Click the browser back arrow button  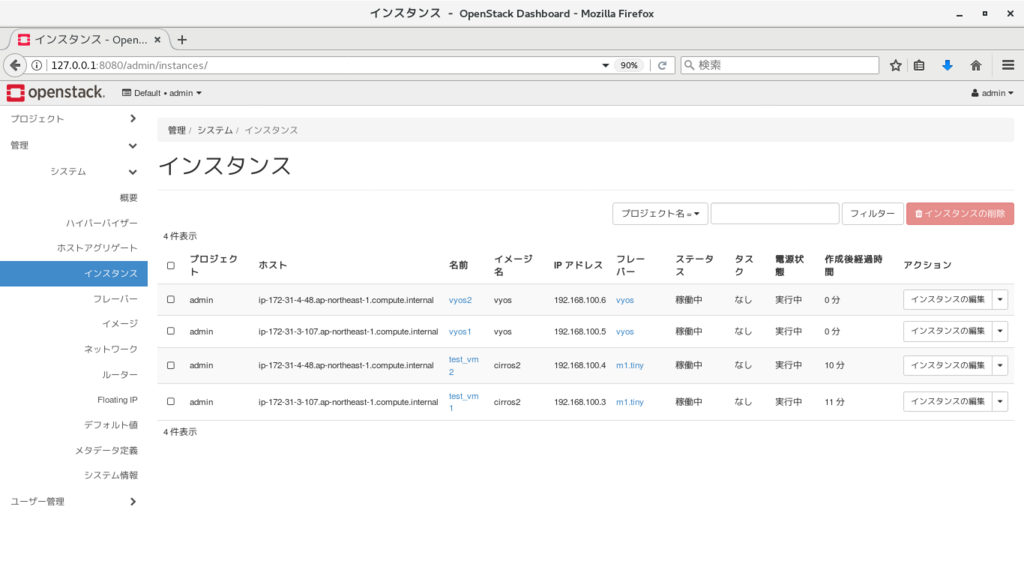tap(15, 65)
